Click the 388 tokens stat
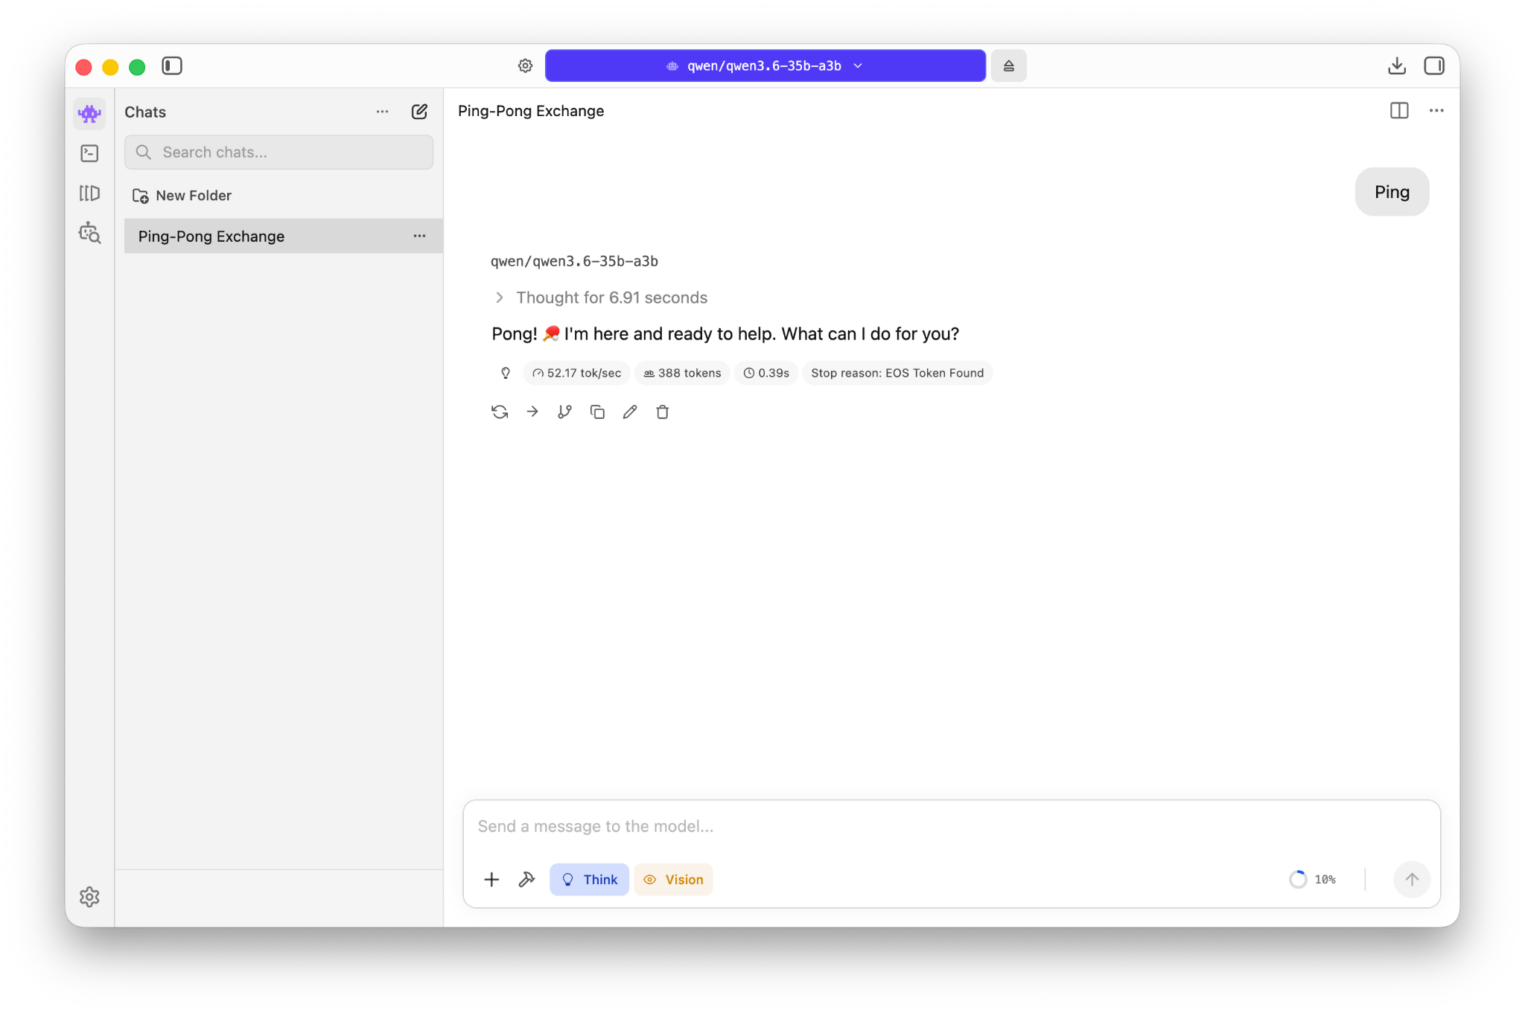 (x=682, y=373)
